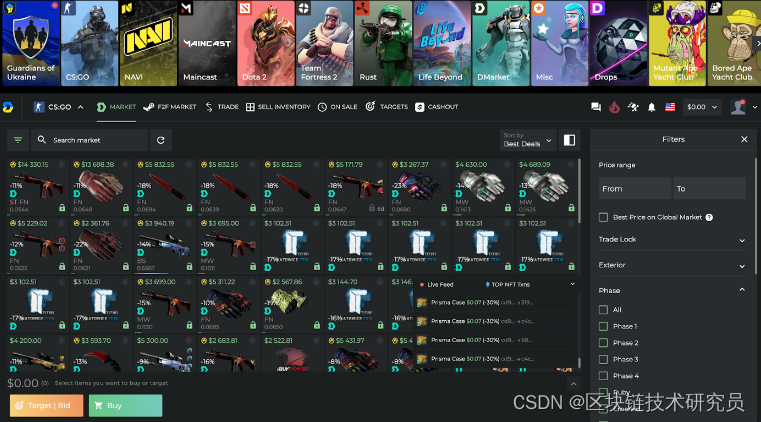Collapse the Live Feed panel
This screenshot has height=422, width=761.
pyautogui.click(x=573, y=284)
